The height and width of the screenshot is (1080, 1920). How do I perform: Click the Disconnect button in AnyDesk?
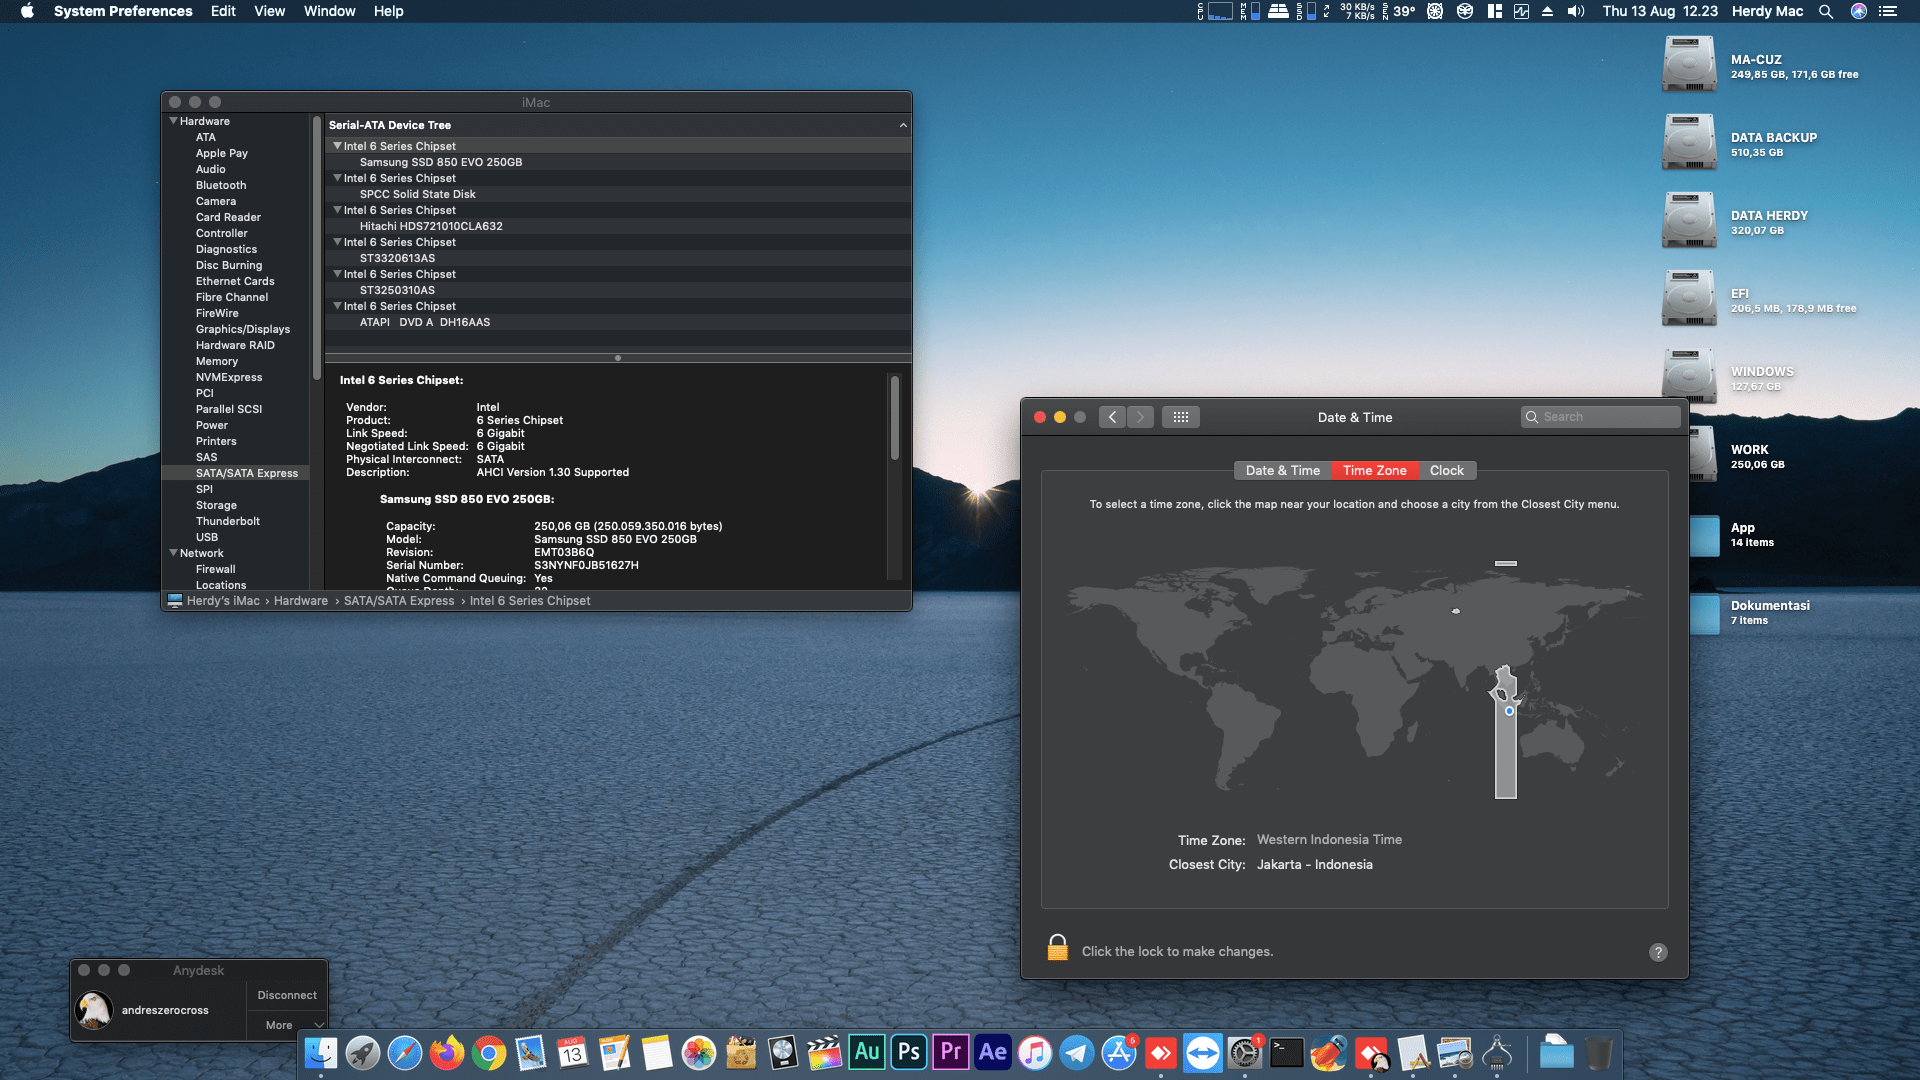pos(287,994)
